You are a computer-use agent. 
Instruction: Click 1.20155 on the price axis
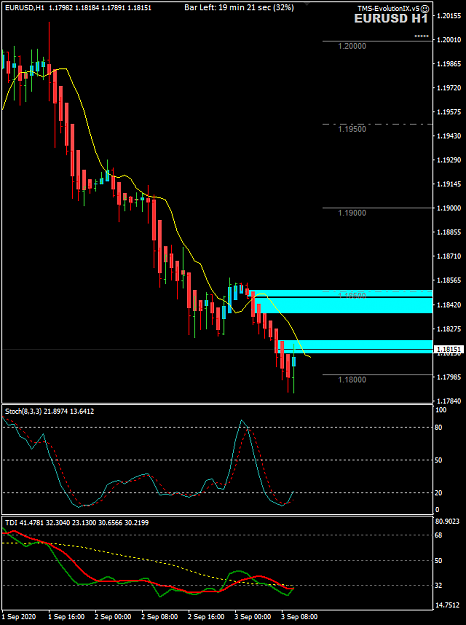coord(448,16)
